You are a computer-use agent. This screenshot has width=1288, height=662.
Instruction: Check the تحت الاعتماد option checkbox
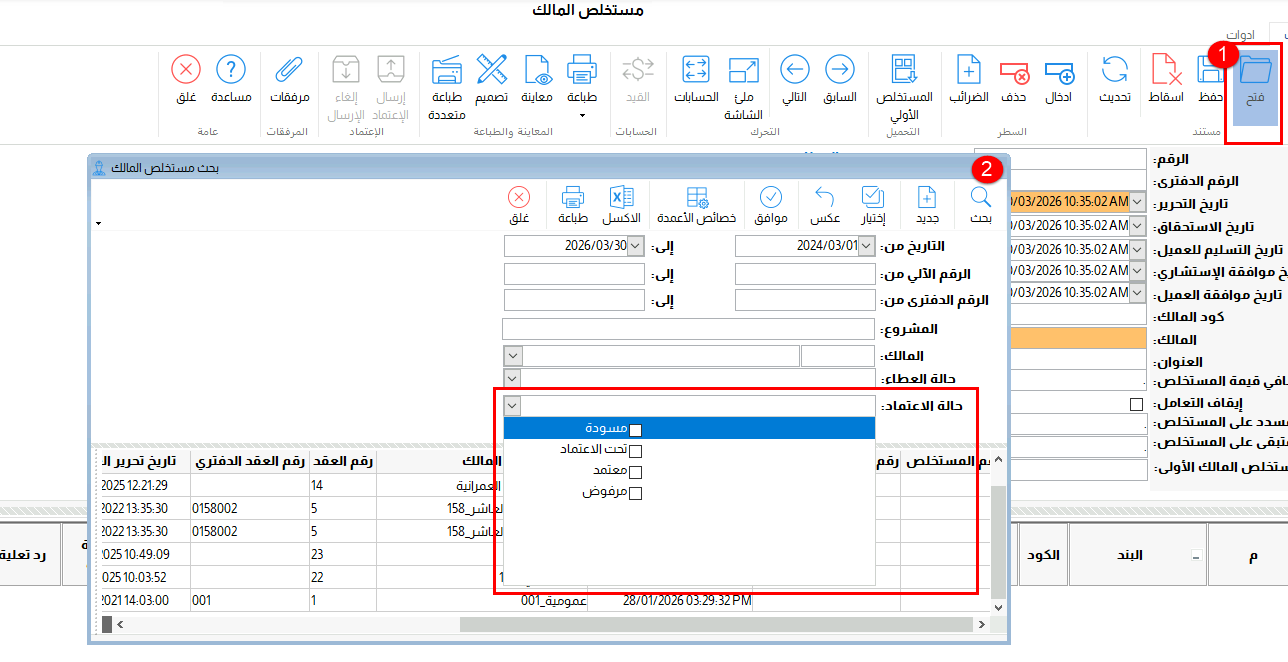(635, 451)
